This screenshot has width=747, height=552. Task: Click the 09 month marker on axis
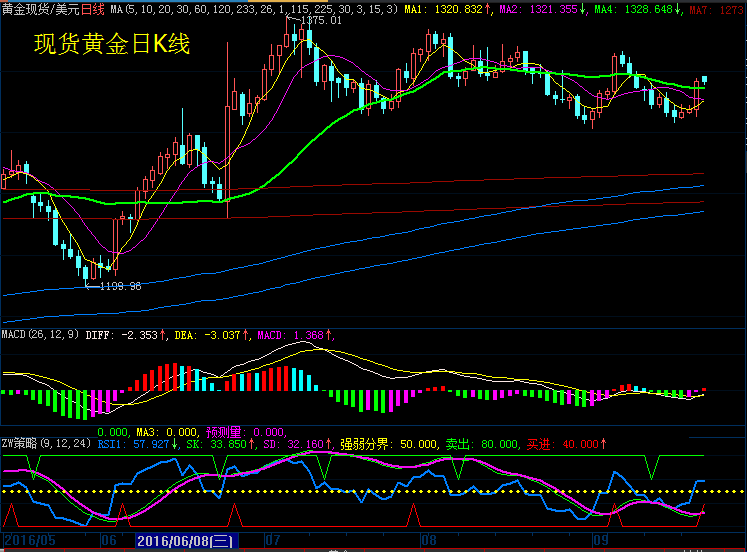pyautogui.click(x=598, y=540)
